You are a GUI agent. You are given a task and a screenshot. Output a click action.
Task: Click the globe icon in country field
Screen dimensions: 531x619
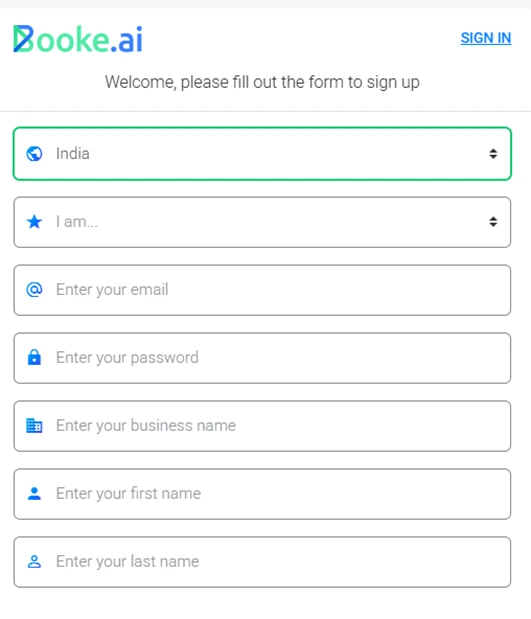[x=34, y=154]
